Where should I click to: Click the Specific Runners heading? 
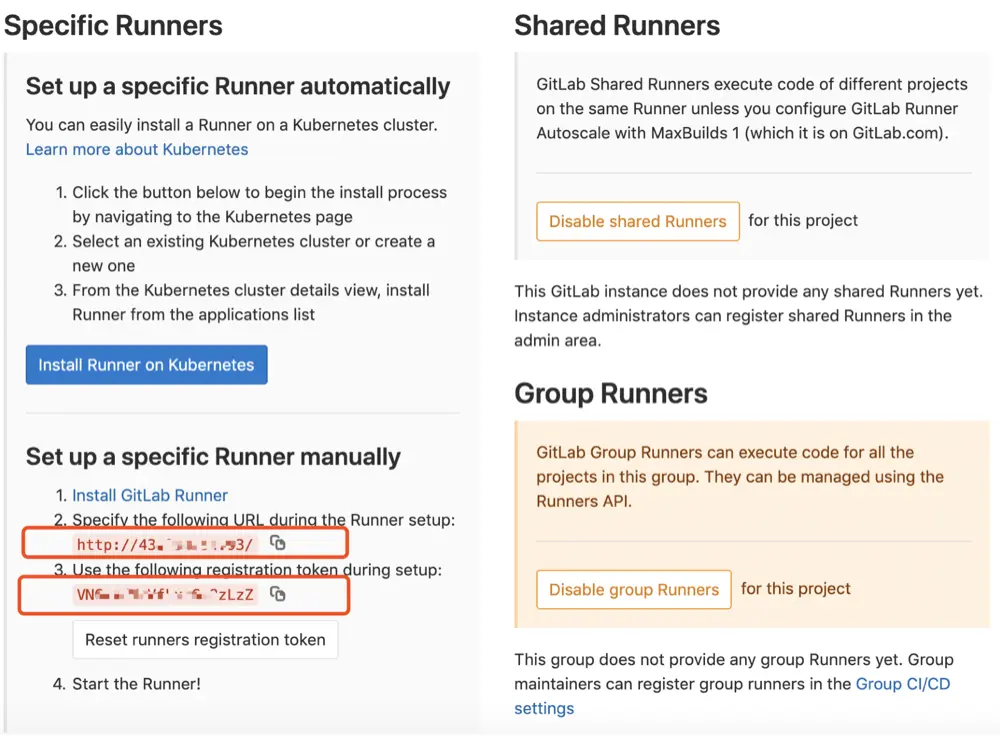tap(113, 26)
